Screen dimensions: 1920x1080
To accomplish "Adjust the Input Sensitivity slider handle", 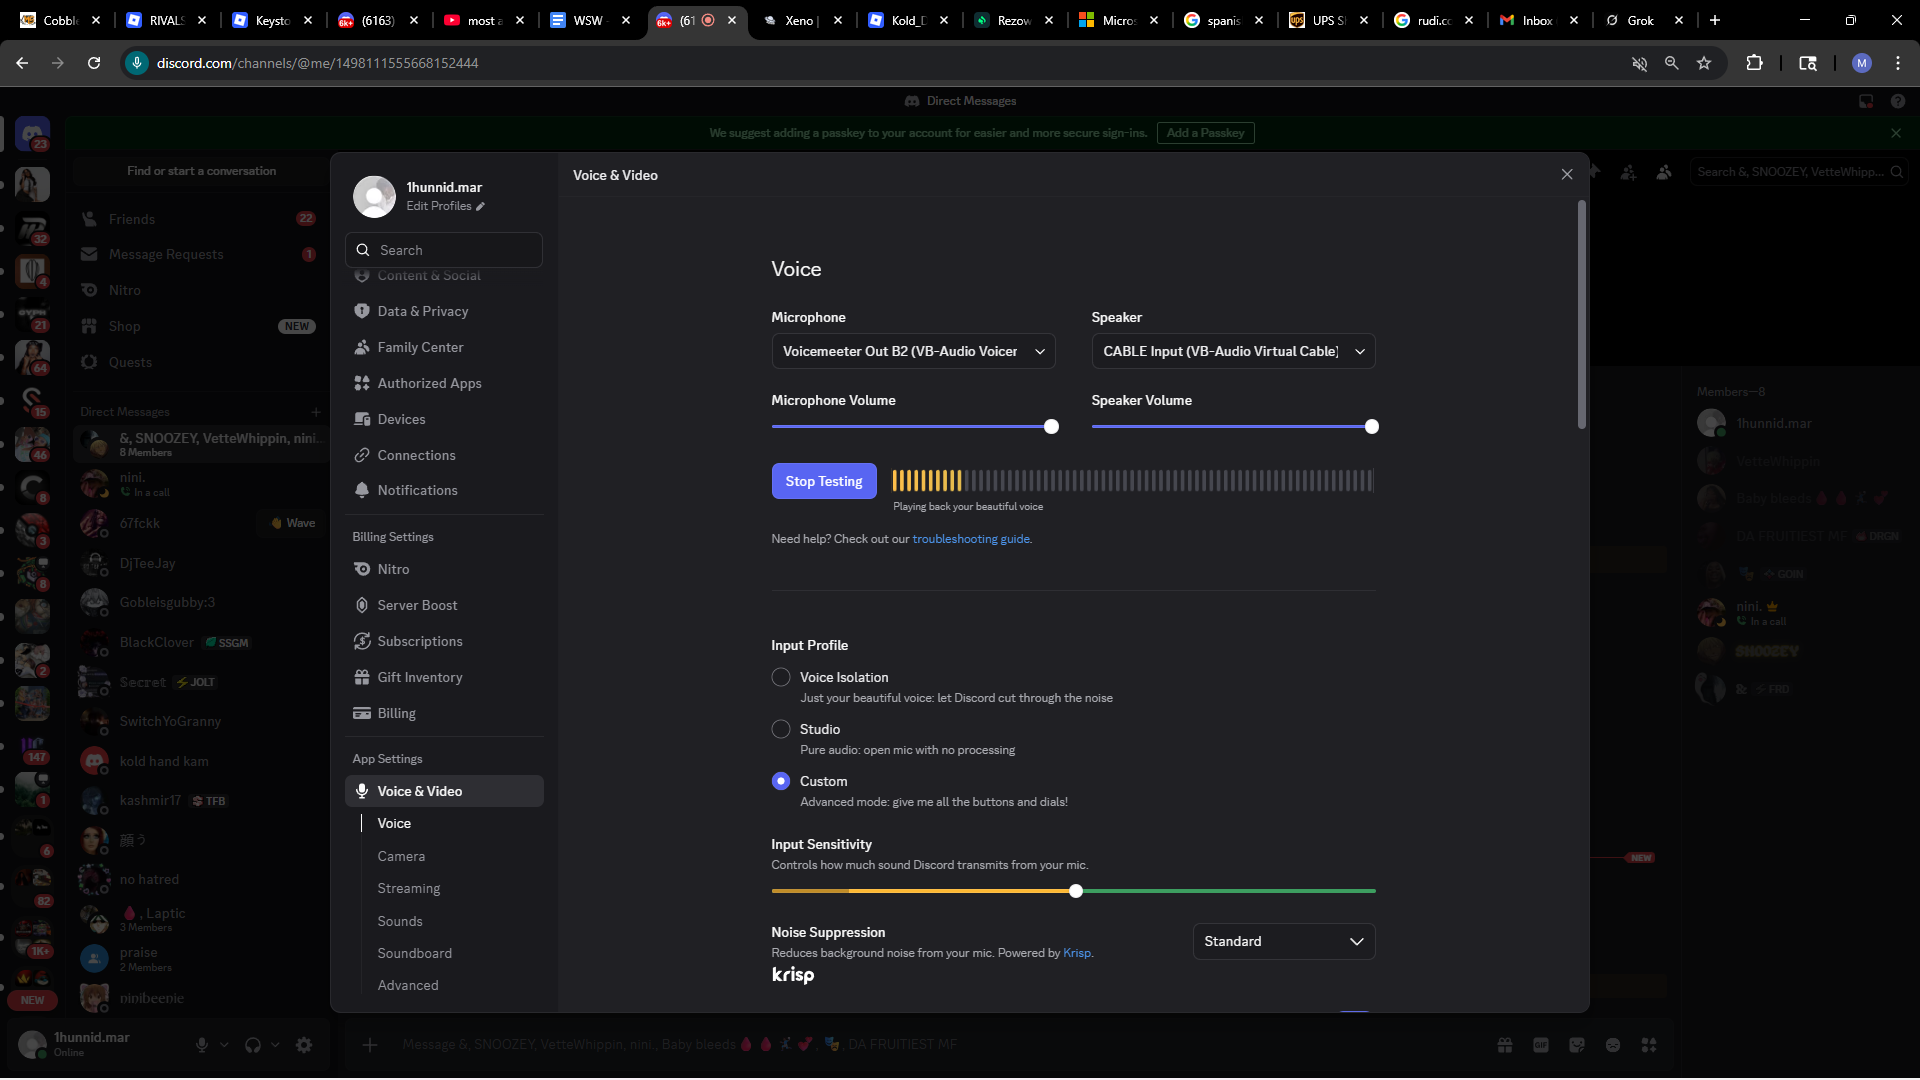I will tap(1076, 891).
